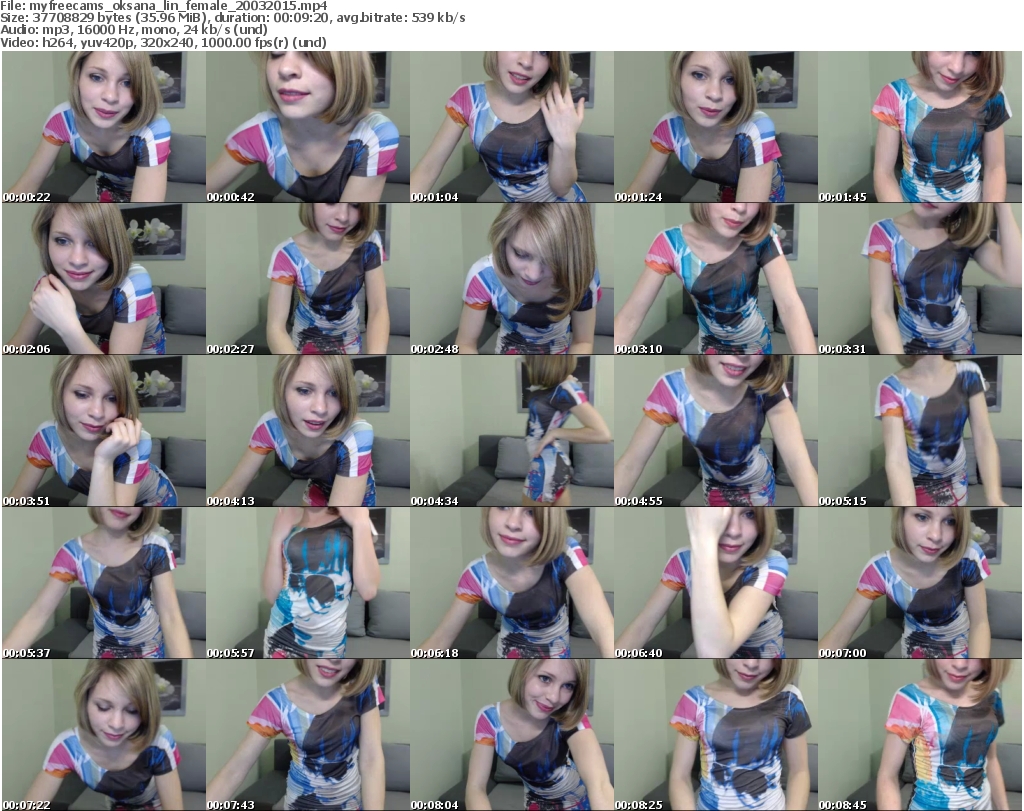Image resolution: width=1024 pixels, height=811 pixels.
Task: Open the frame stamped 00:03:31
Action: tap(920, 279)
